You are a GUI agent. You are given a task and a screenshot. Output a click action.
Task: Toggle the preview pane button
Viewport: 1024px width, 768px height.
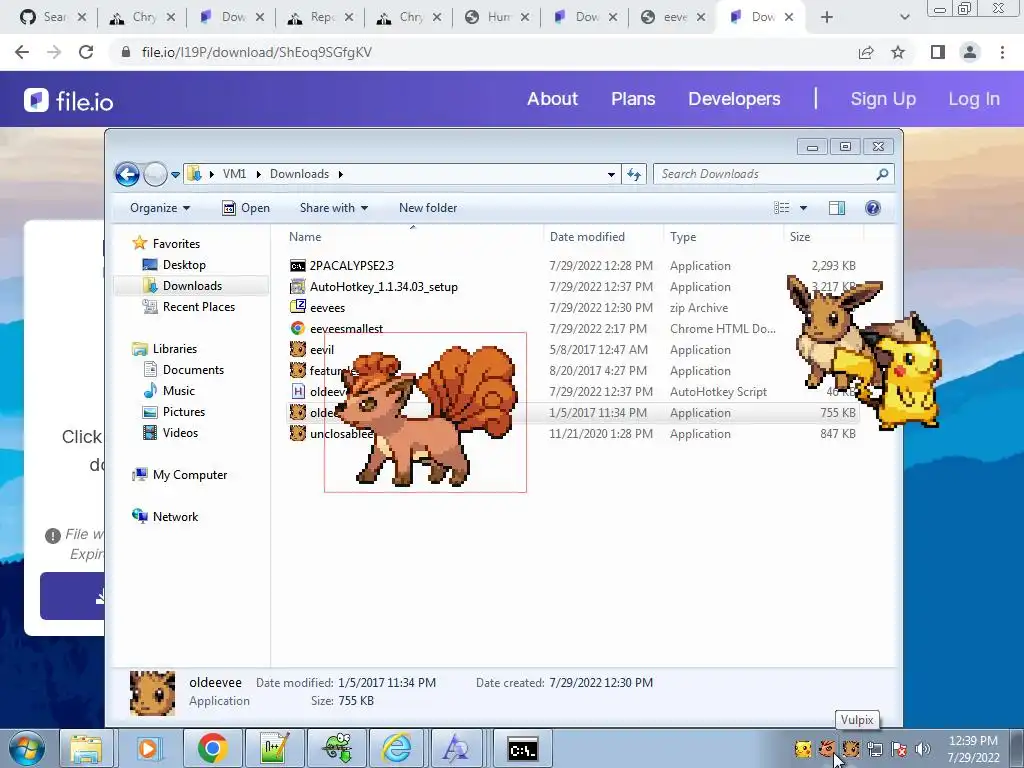point(837,208)
